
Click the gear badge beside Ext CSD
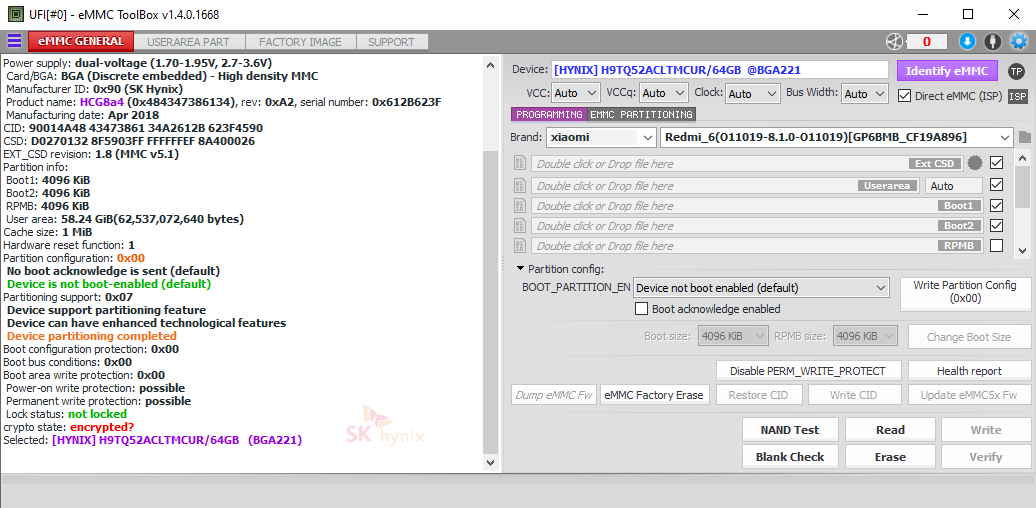pos(975,163)
